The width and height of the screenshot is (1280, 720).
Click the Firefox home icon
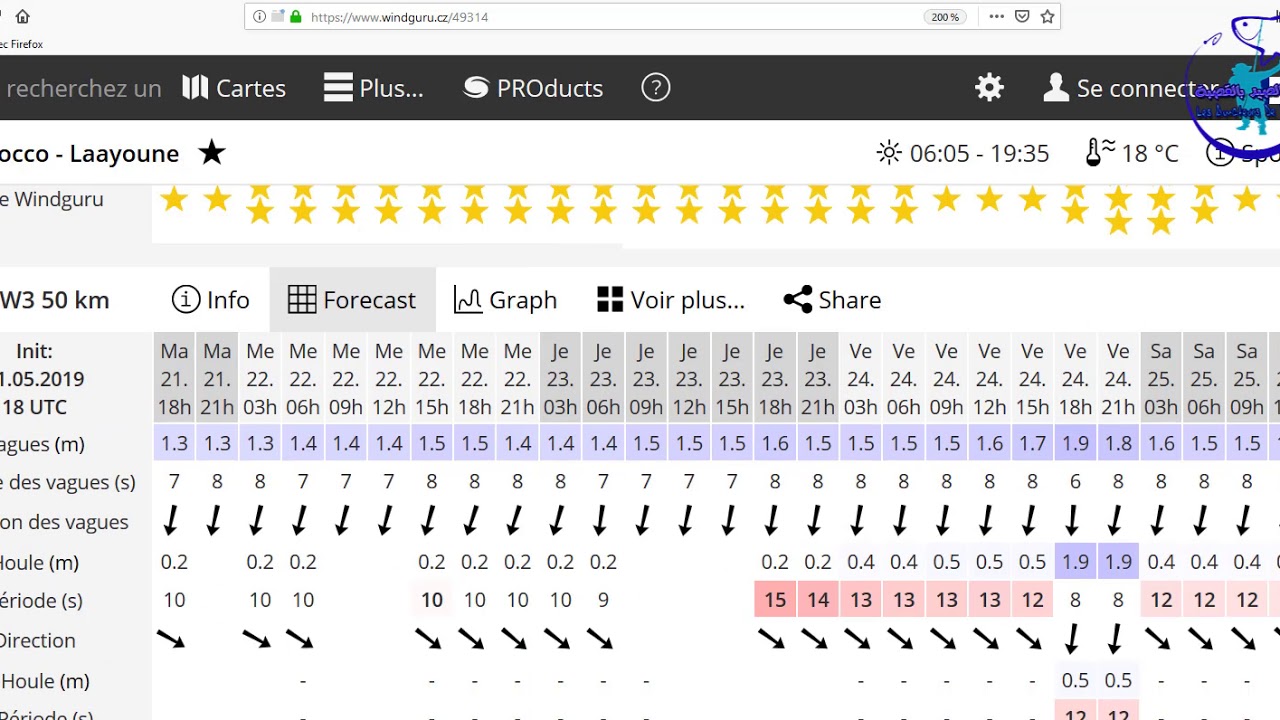[22, 17]
